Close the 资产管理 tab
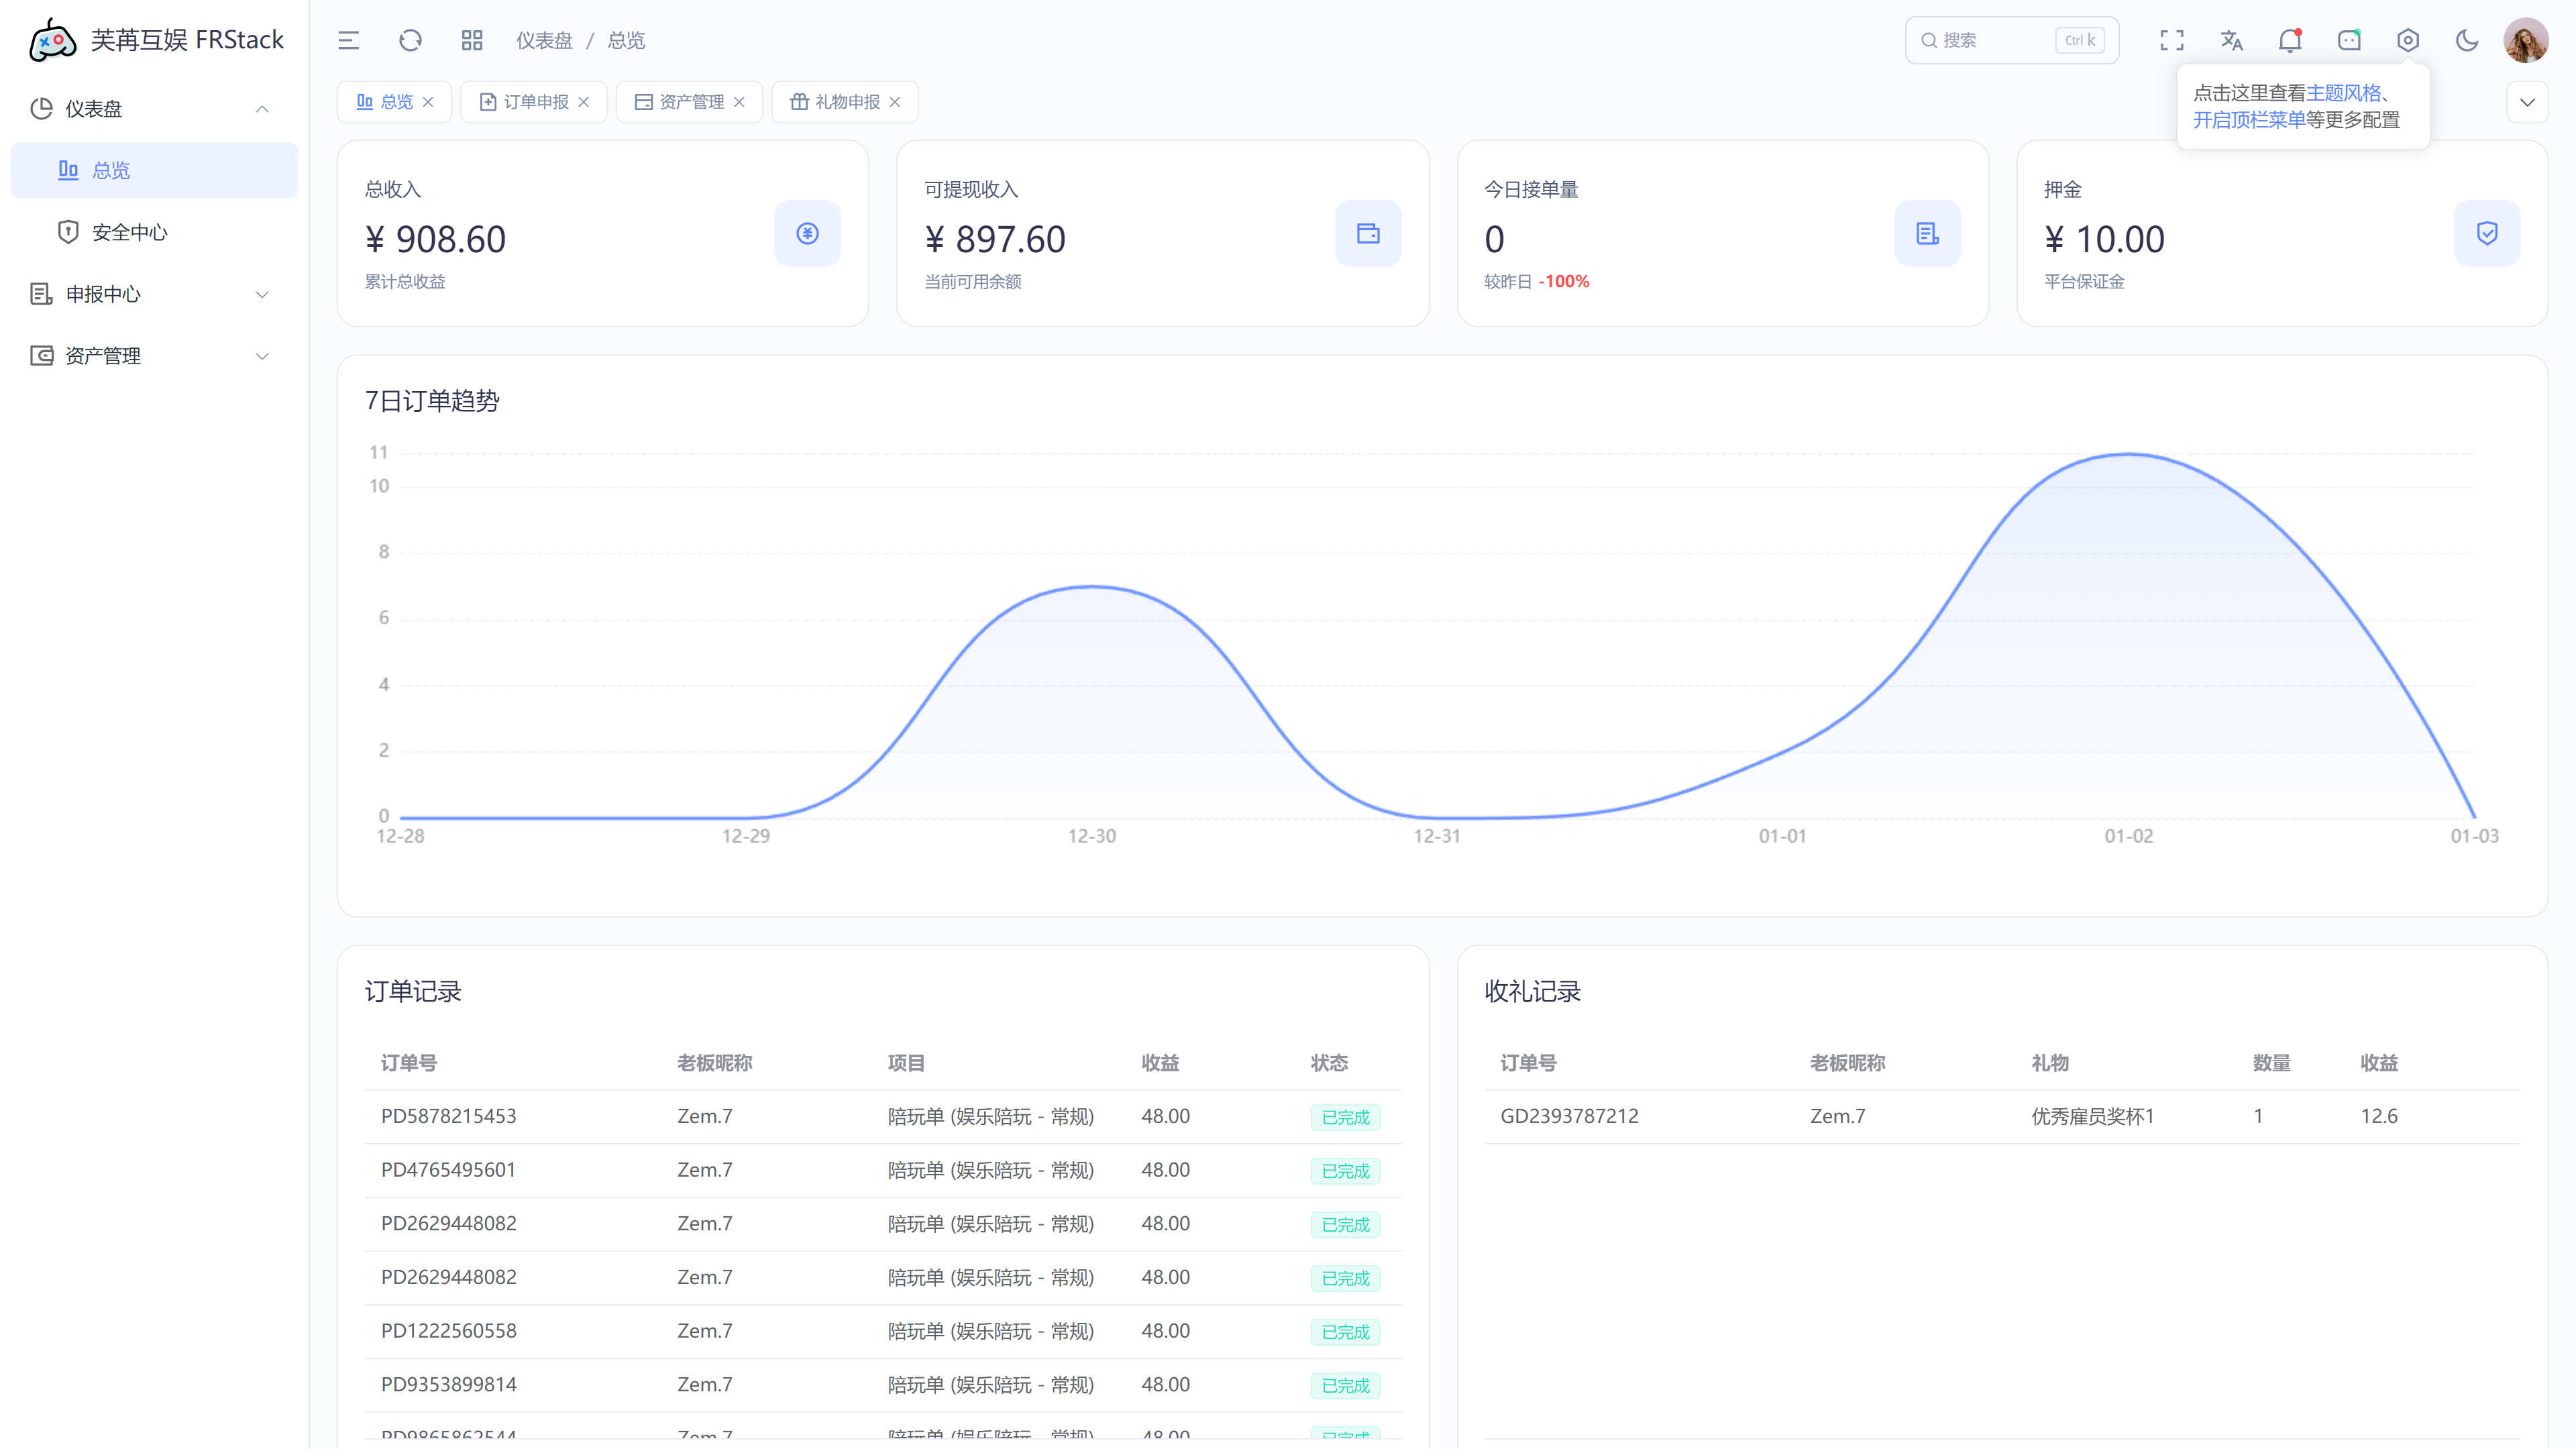 [739, 102]
